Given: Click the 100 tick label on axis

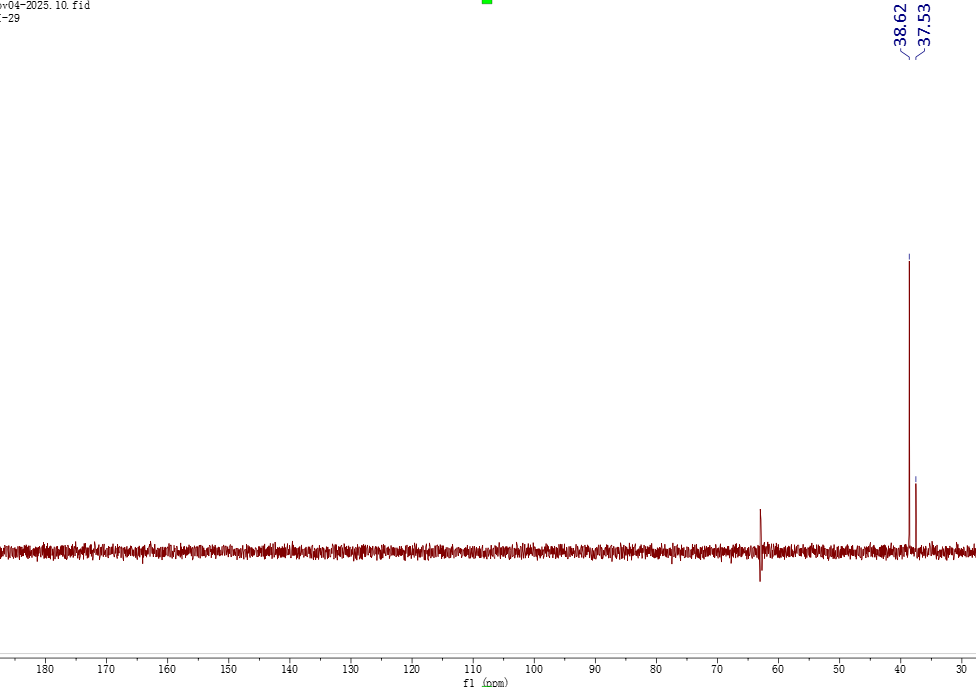Looking at the screenshot, I should click(x=534, y=669).
